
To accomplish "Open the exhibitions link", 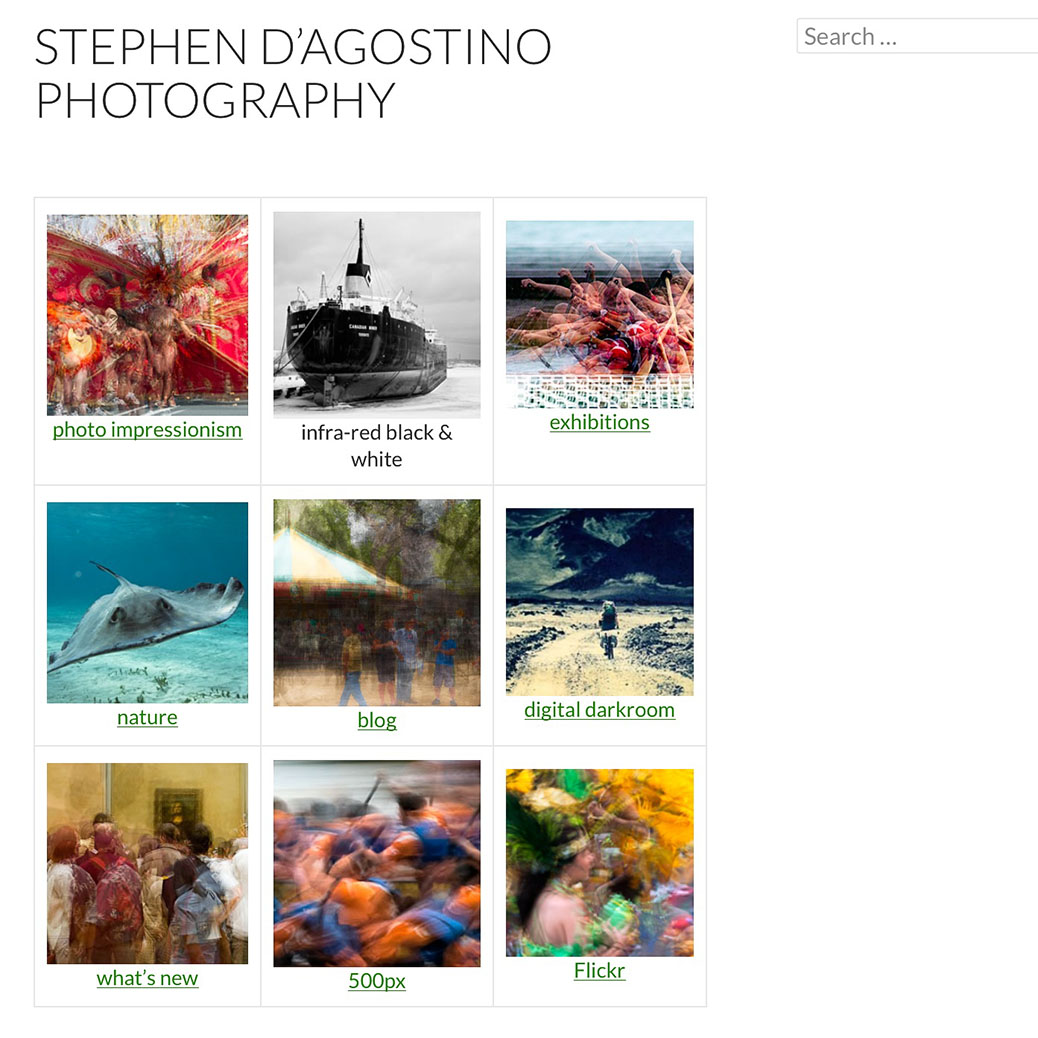I will [x=600, y=422].
